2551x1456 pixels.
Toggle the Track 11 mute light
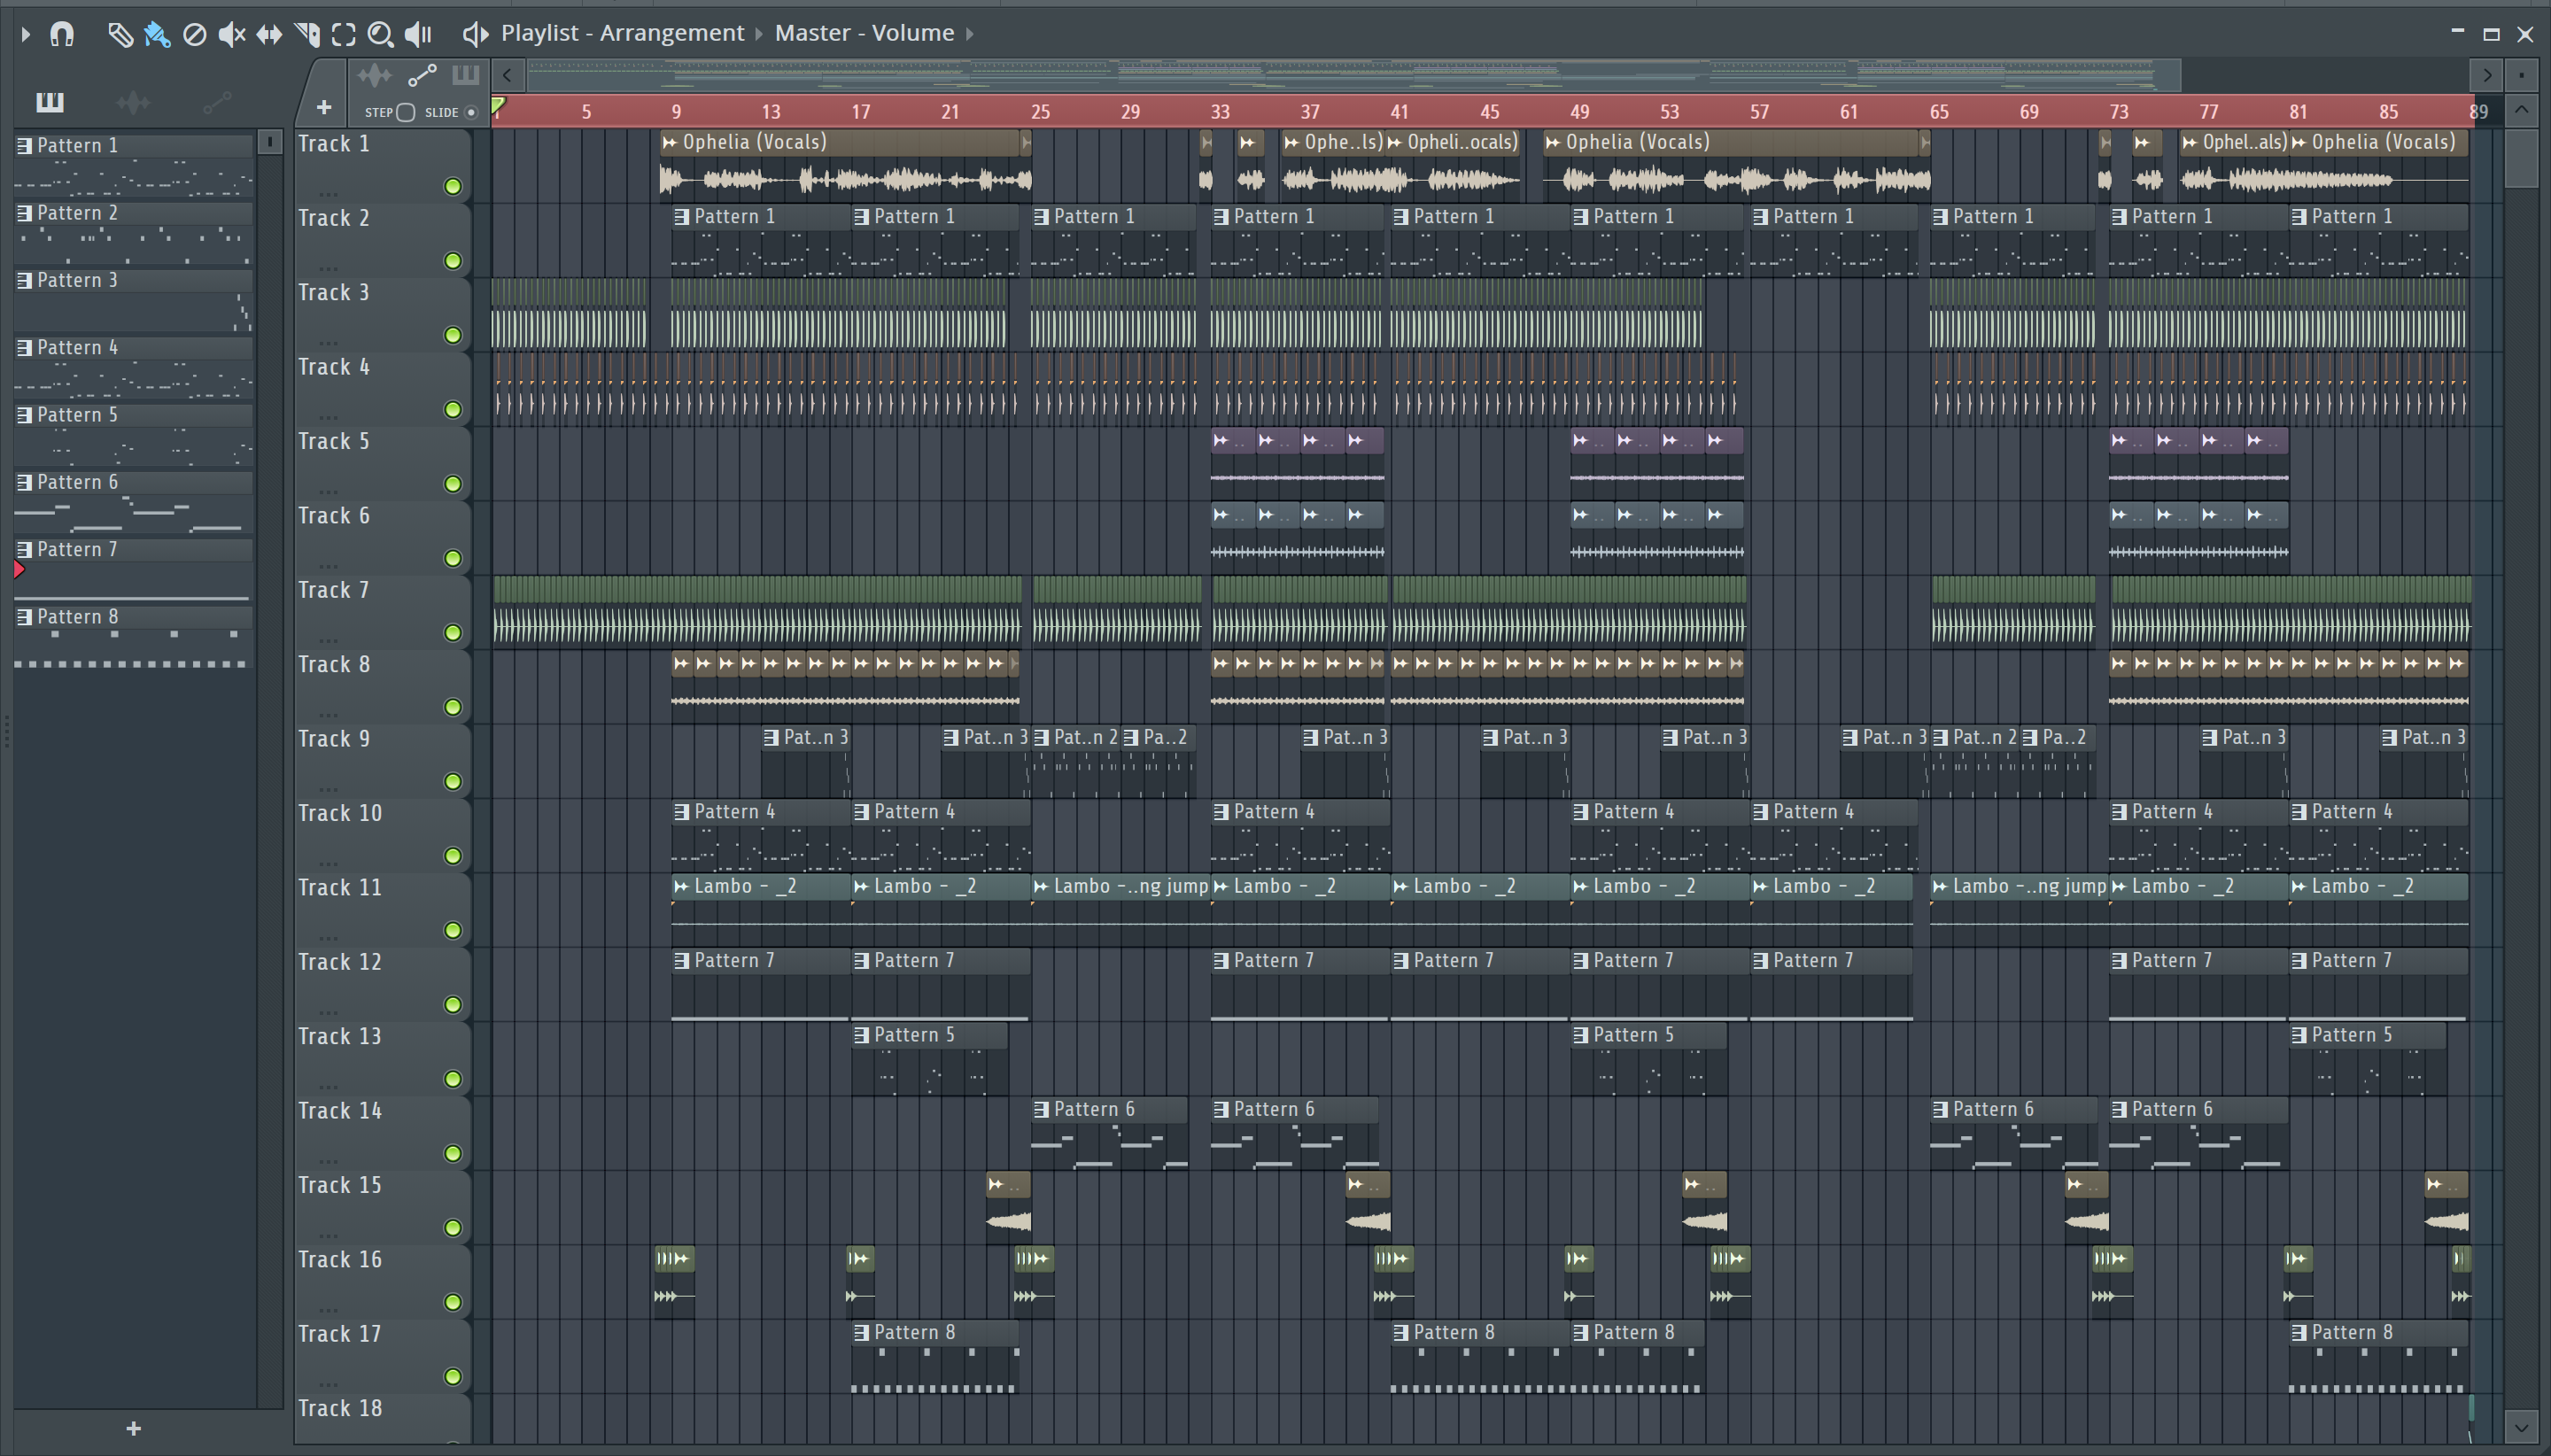pyautogui.click(x=453, y=930)
